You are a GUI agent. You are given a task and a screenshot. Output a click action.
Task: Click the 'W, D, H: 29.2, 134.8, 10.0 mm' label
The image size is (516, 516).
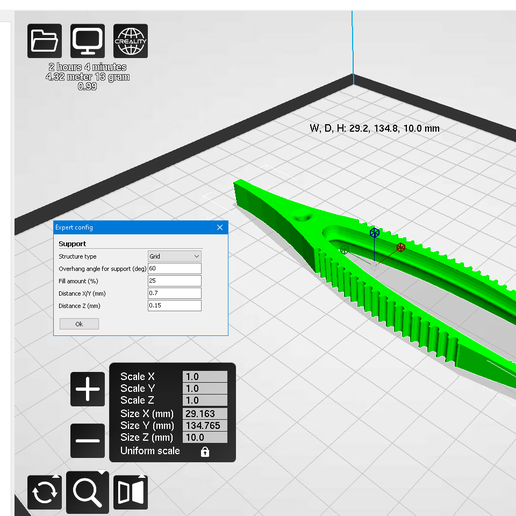pos(374,128)
